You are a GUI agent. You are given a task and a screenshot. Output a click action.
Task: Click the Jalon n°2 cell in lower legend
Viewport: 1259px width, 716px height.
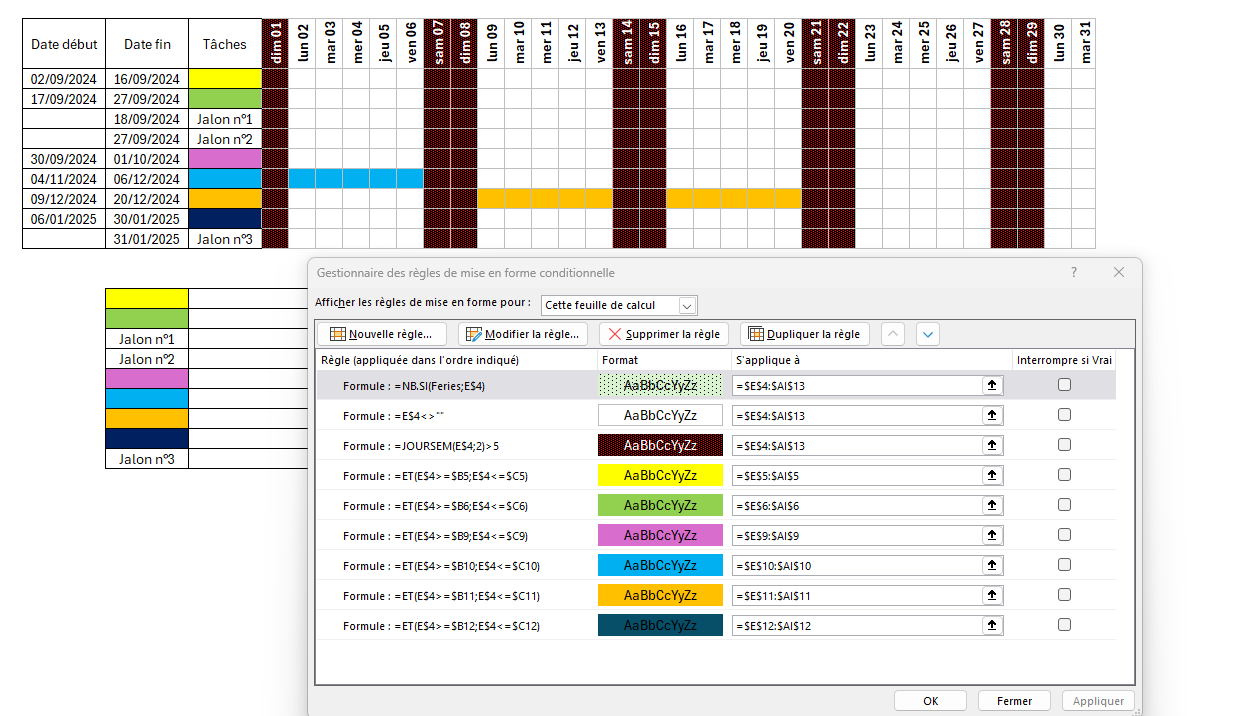(x=147, y=359)
